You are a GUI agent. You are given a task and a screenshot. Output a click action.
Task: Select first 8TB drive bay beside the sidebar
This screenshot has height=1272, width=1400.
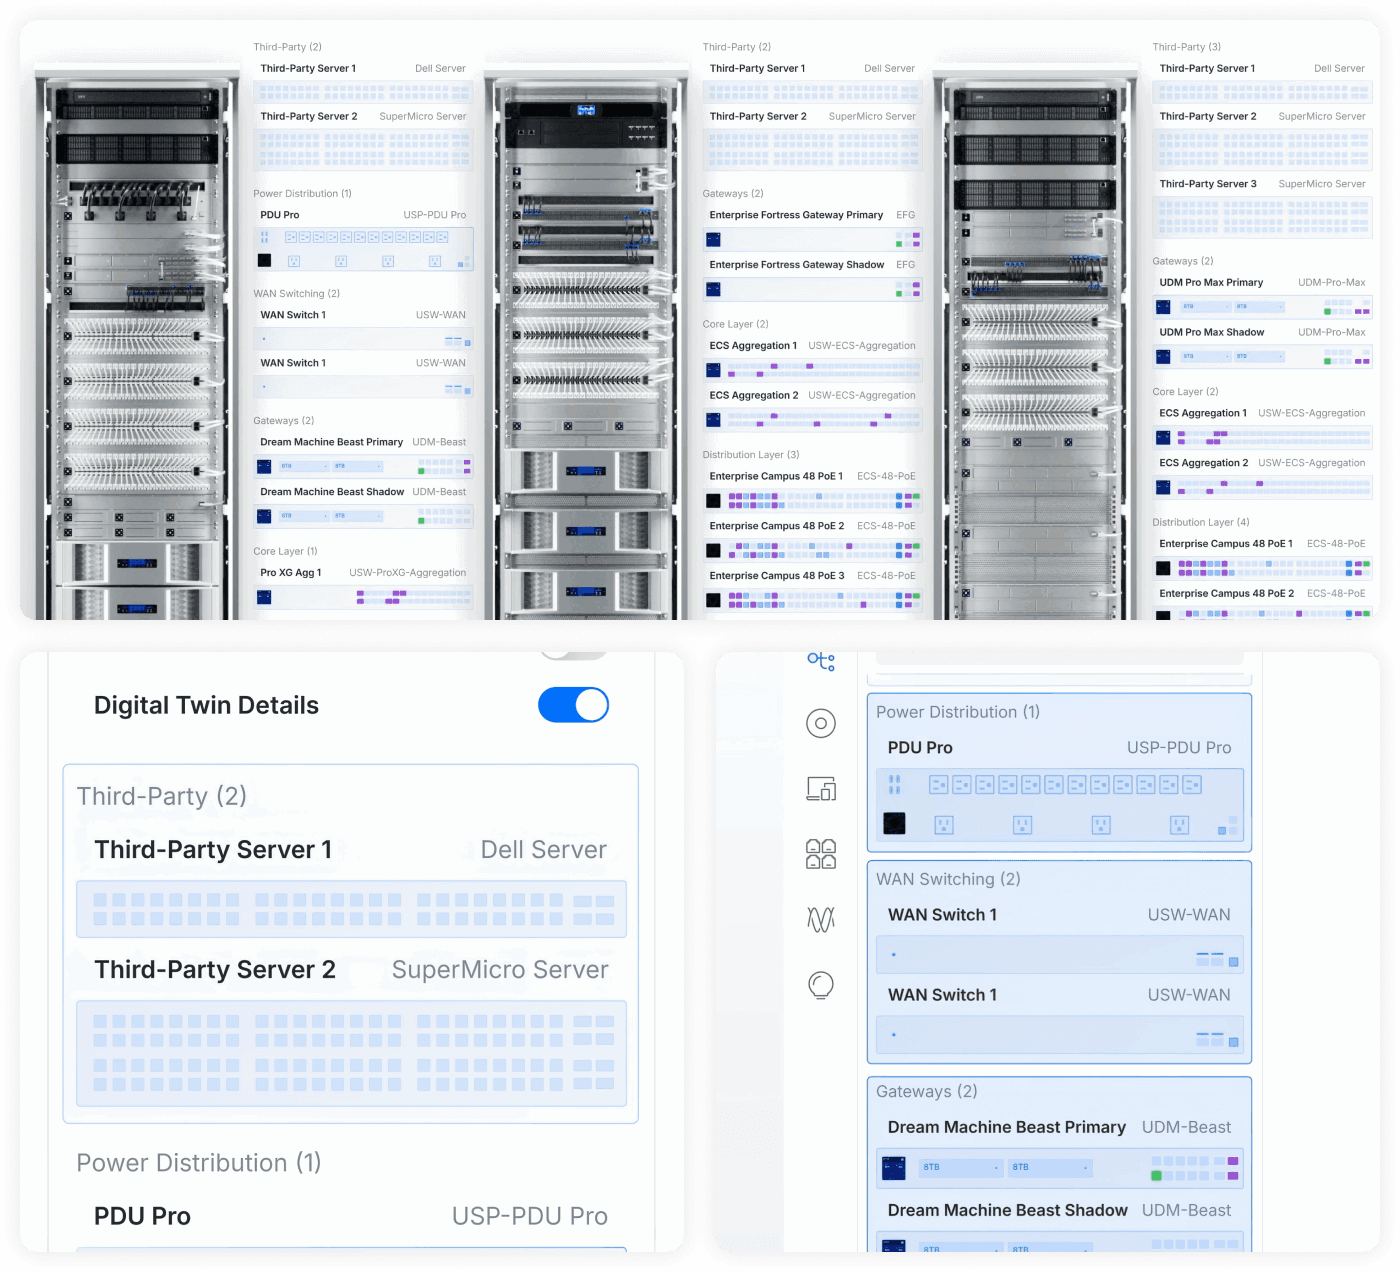tap(961, 1167)
